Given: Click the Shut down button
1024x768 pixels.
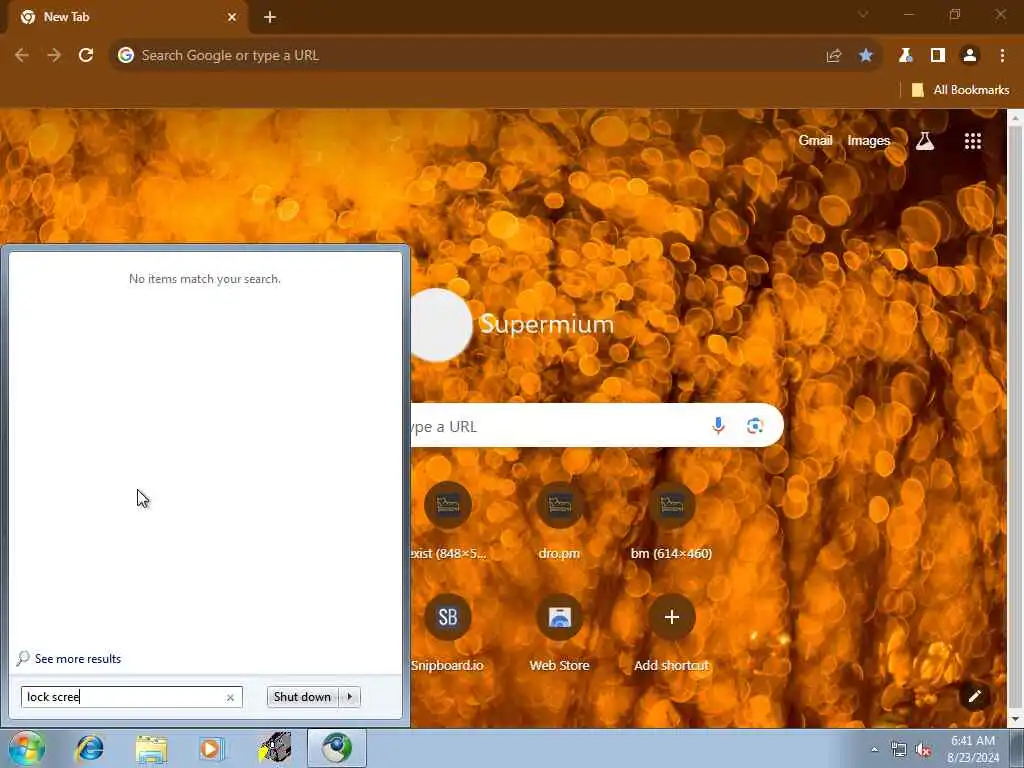Looking at the screenshot, I should click(x=302, y=697).
